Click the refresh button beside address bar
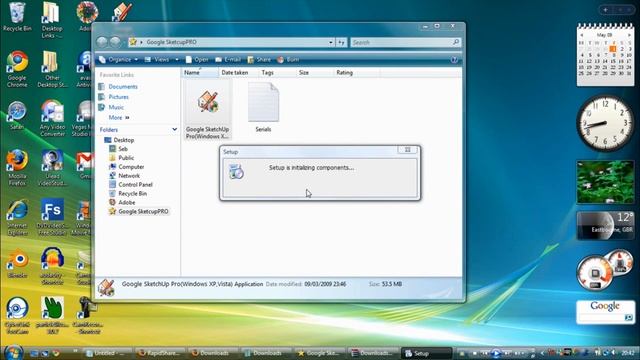This screenshot has height=360, width=640. point(341,42)
